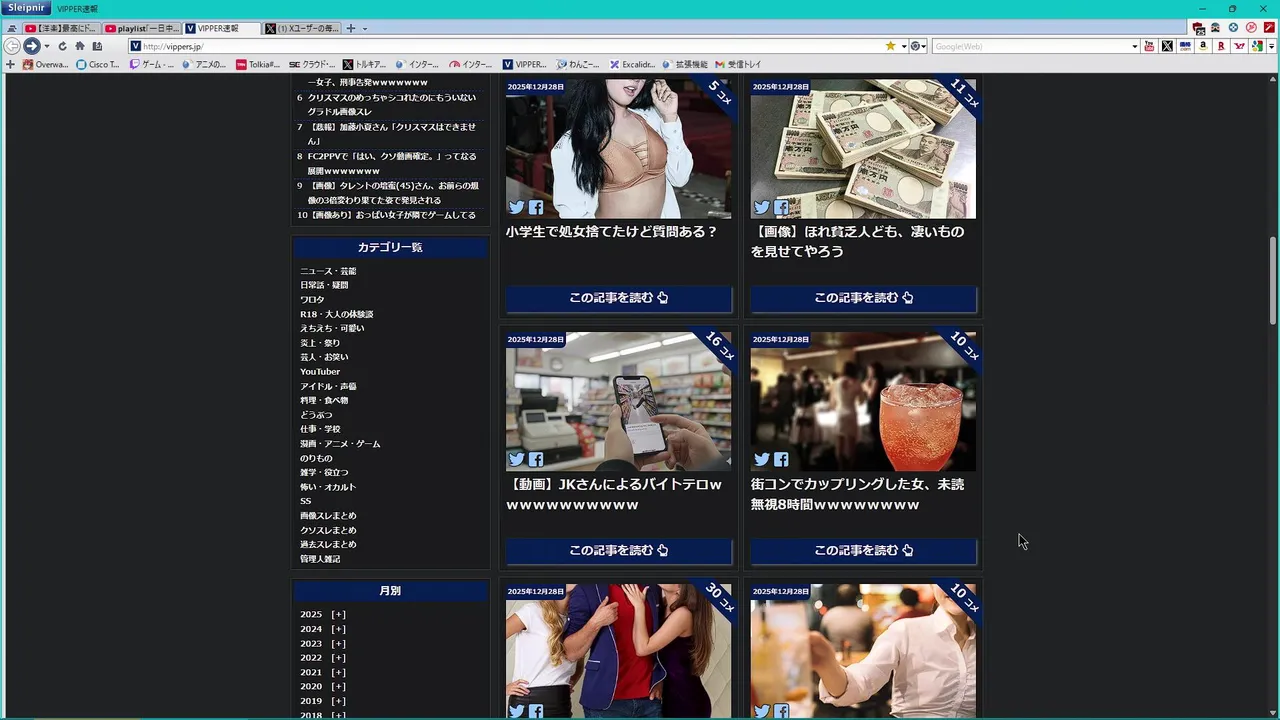Click the Google Maps search engine icon
This screenshot has height=720, width=1280.
click(1257, 46)
